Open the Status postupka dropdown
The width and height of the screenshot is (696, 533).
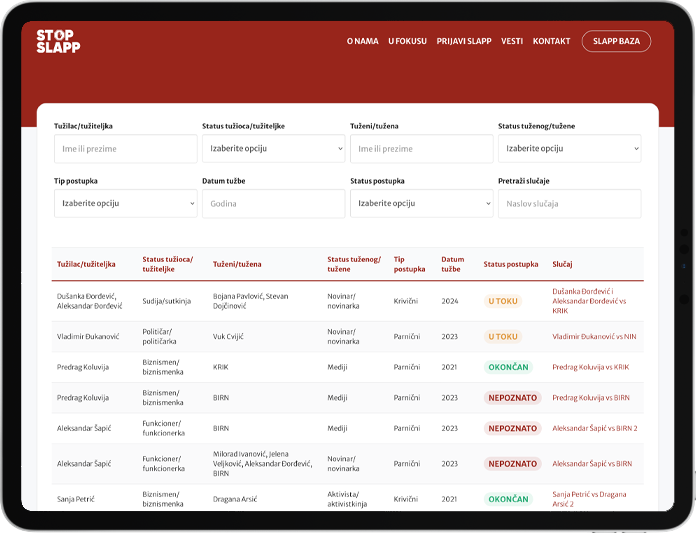pos(421,203)
